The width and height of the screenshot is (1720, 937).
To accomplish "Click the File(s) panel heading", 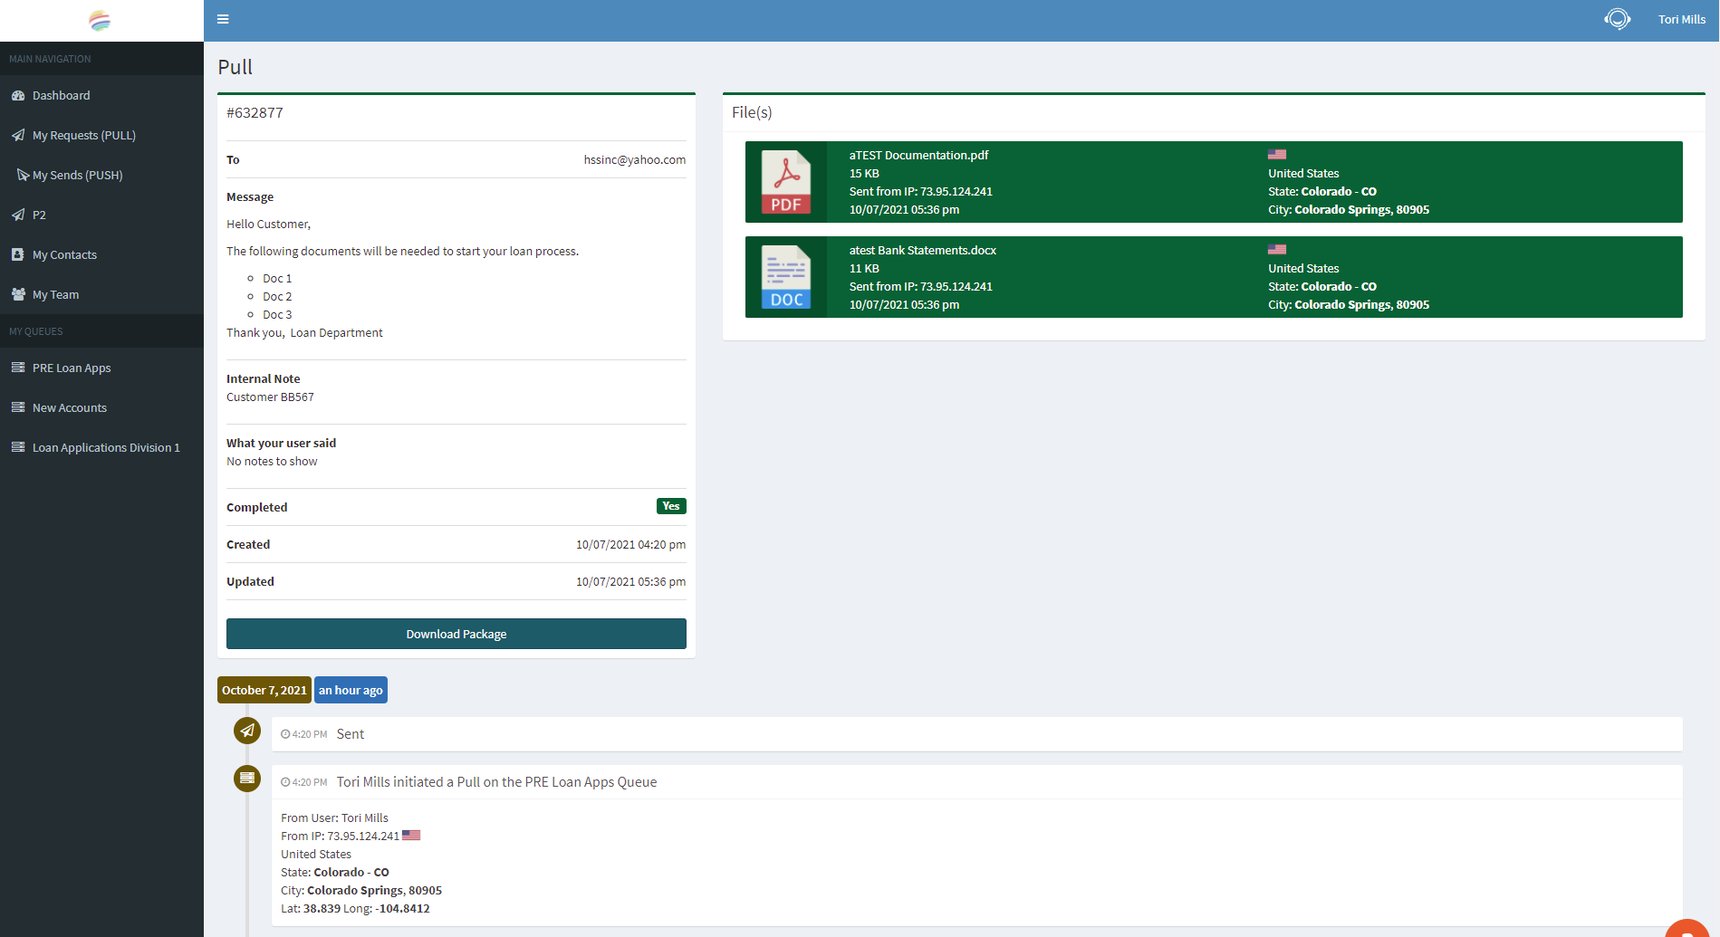I will coord(752,113).
